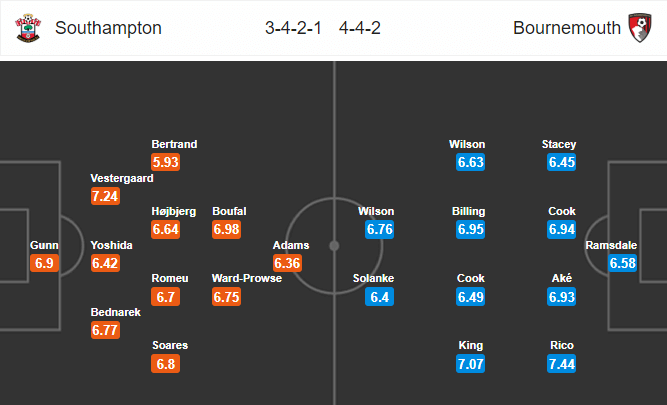This screenshot has width=667, height=405.
Task: Click Boufal's 6.98 rating badge
Action: 226,229
